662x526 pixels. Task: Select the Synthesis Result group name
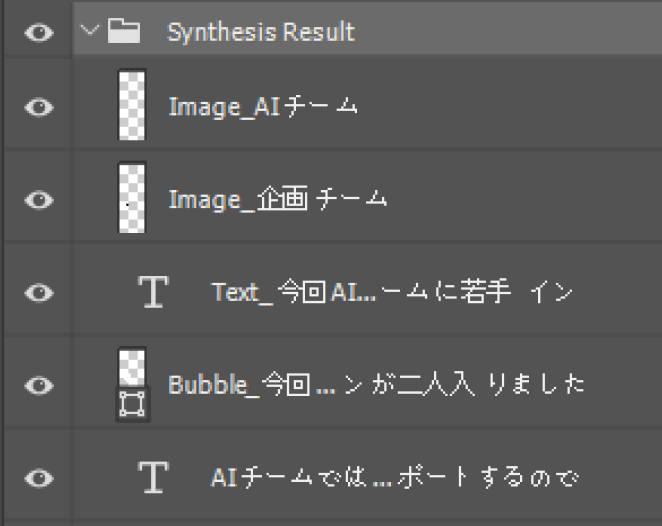pos(261,32)
